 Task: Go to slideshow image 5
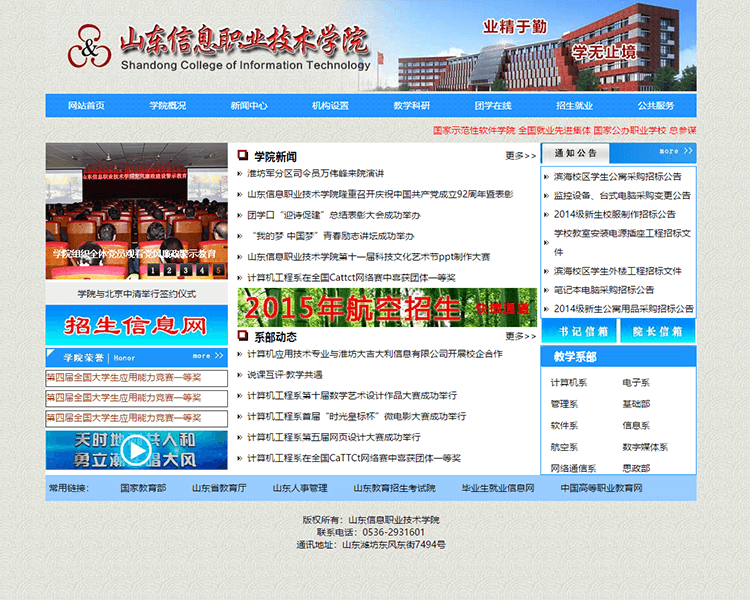pyautogui.click(x=219, y=270)
